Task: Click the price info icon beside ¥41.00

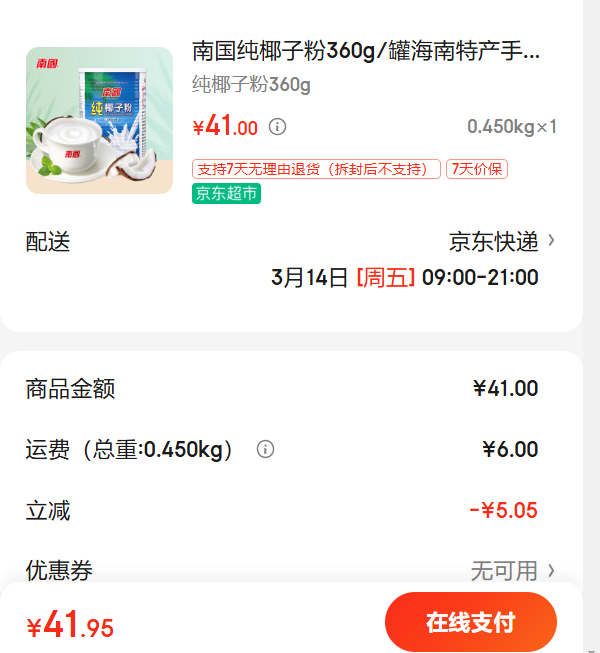Action: pos(277,127)
